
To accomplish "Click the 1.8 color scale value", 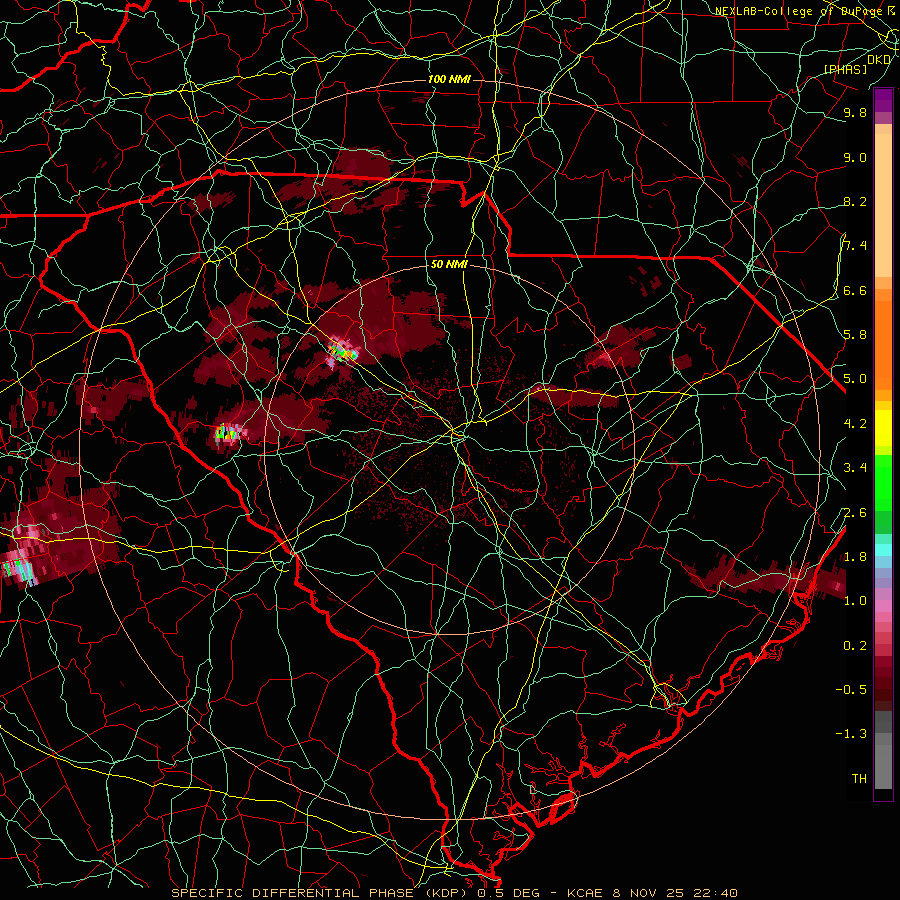I will point(855,557).
